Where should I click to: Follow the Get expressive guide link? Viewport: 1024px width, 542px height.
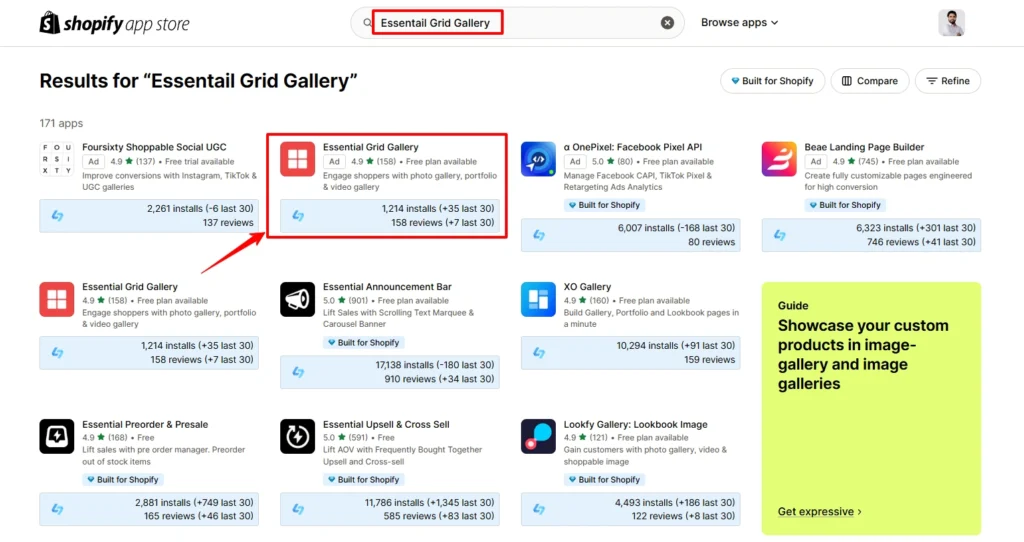(x=819, y=511)
